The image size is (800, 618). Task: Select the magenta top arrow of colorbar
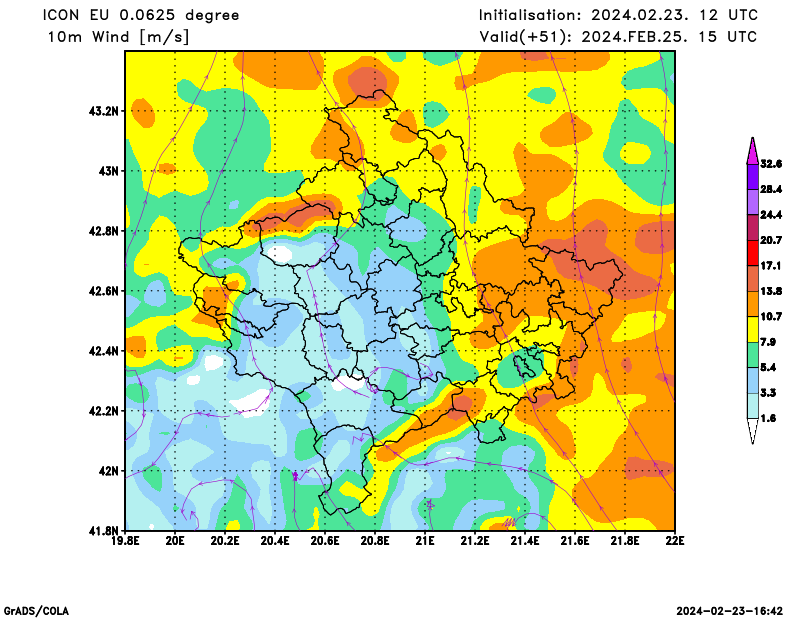coord(753,152)
